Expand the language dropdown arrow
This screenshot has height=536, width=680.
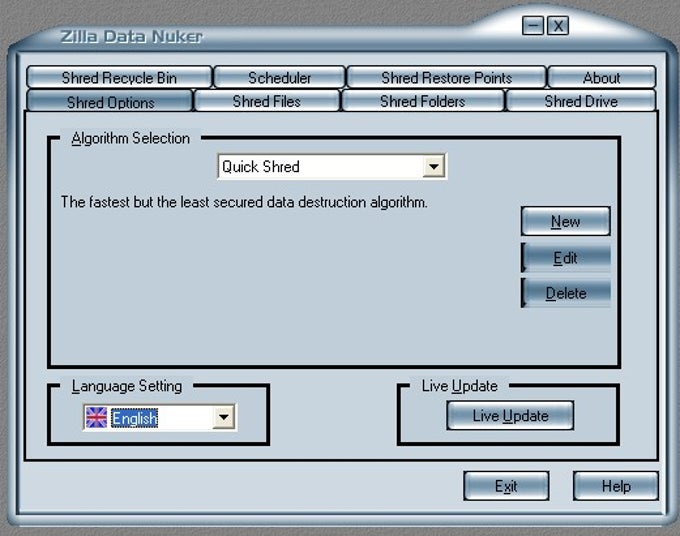[223, 417]
